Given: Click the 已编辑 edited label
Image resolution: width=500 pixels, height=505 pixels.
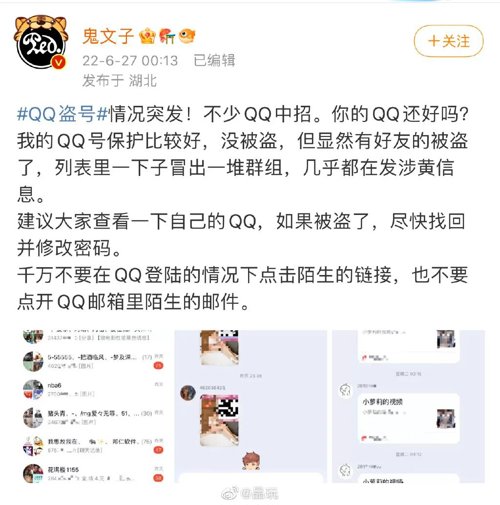Looking at the screenshot, I should (x=214, y=61).
